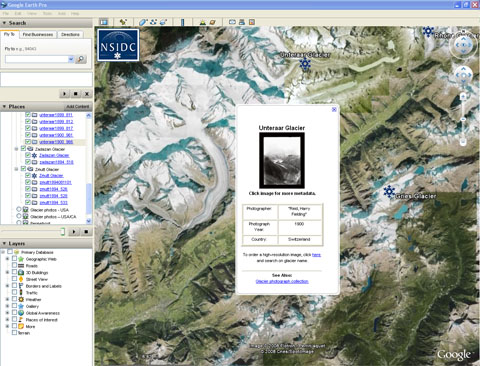
Task: Enable the Borders and Labels checkbox
Action: point(14,286)
